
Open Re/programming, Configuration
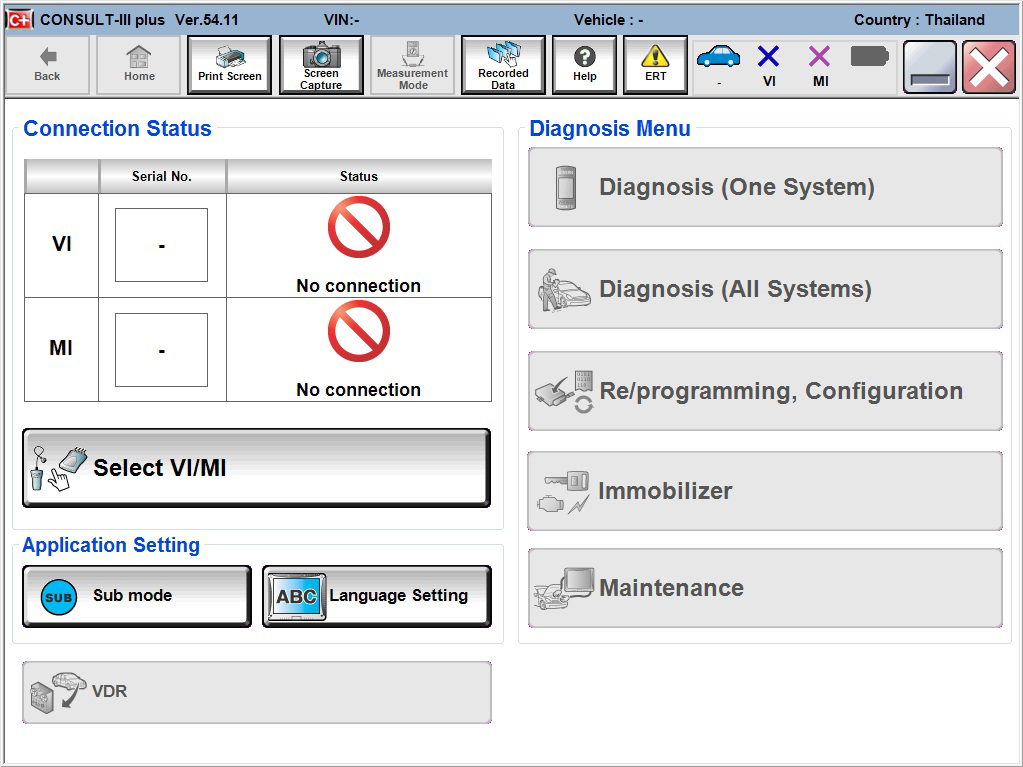click(765, 391)
